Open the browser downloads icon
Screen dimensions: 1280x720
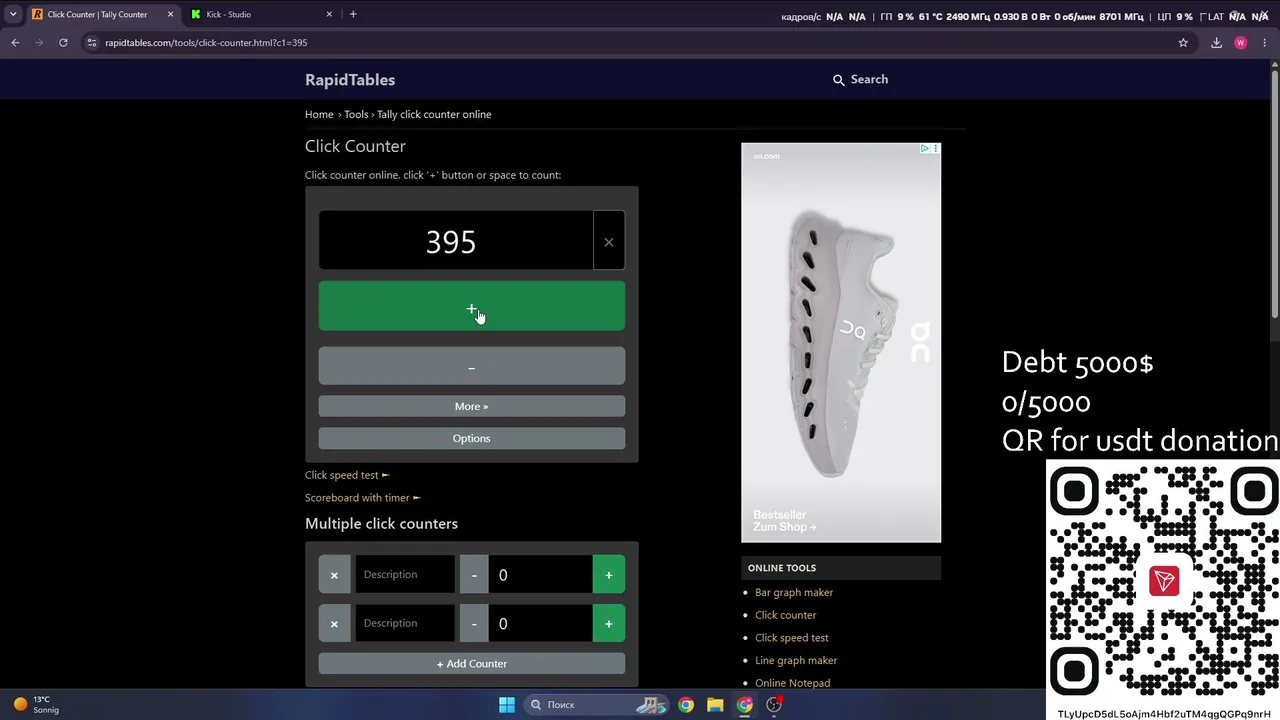(1216, 43)
